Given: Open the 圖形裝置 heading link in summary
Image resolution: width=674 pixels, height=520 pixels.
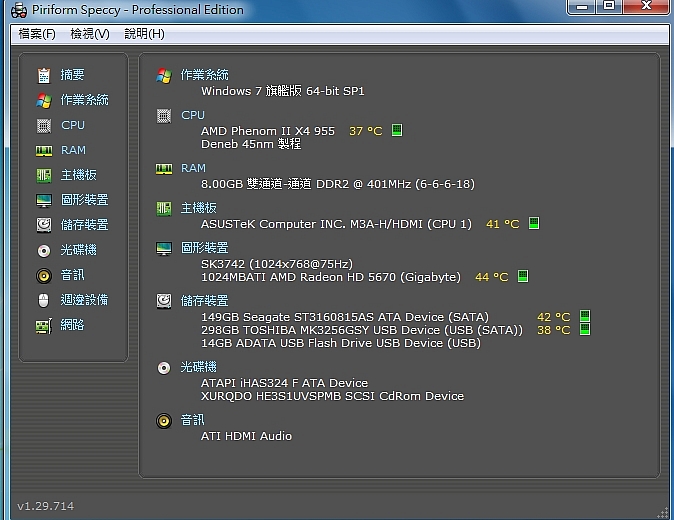Looking at the screenshot, I should (x=205, y=248).
